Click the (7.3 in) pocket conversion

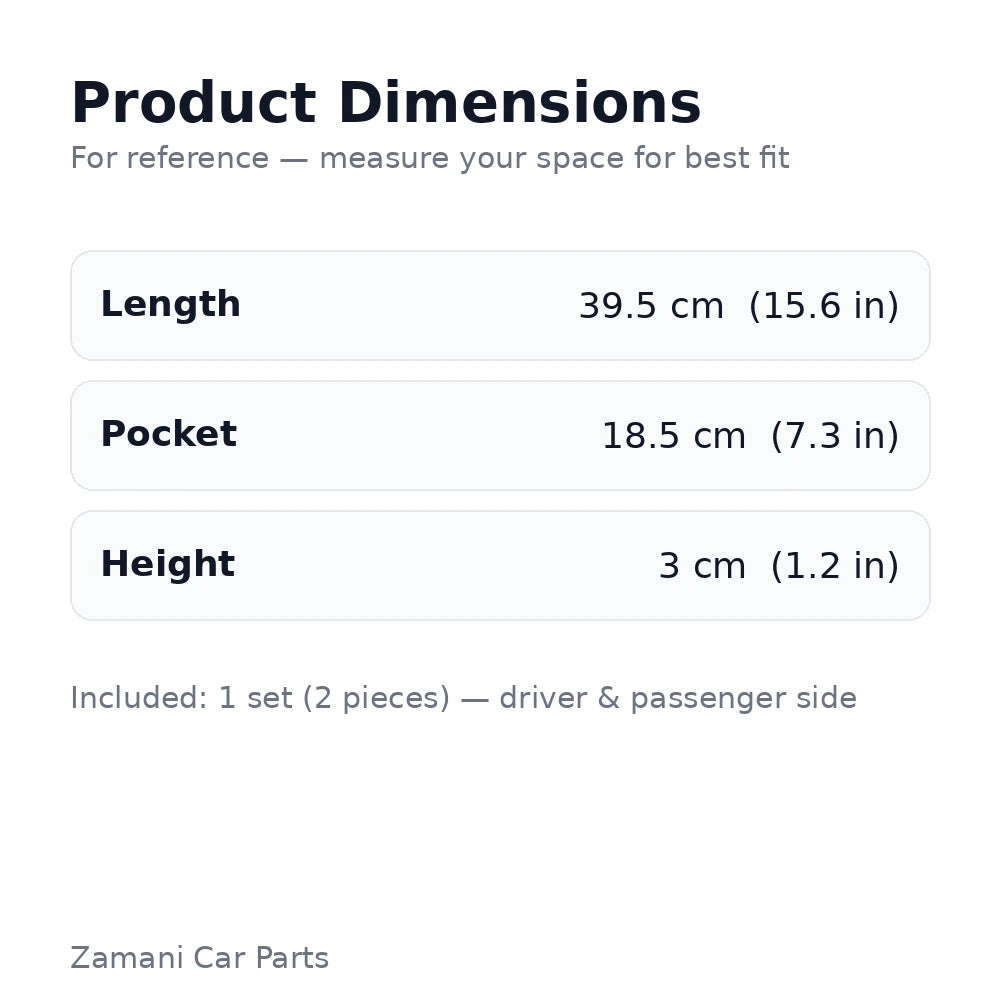click(834, 436)
